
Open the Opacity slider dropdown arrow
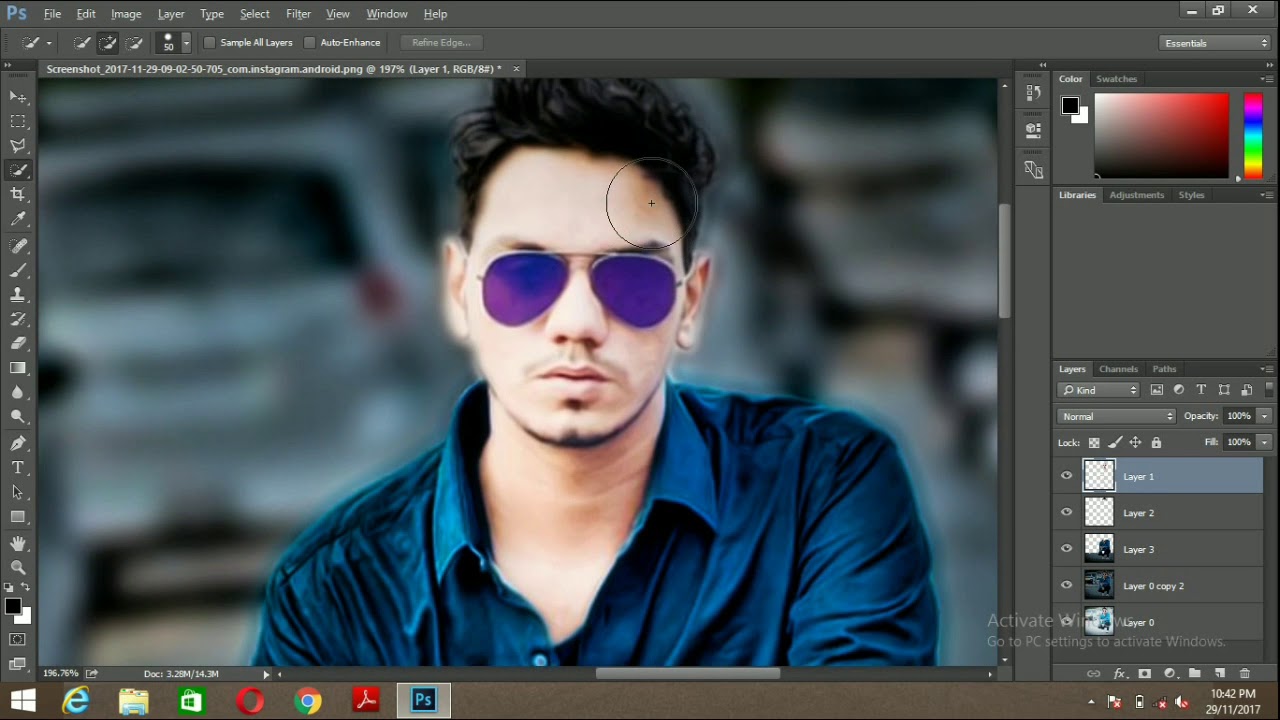tap(1264, 416)
